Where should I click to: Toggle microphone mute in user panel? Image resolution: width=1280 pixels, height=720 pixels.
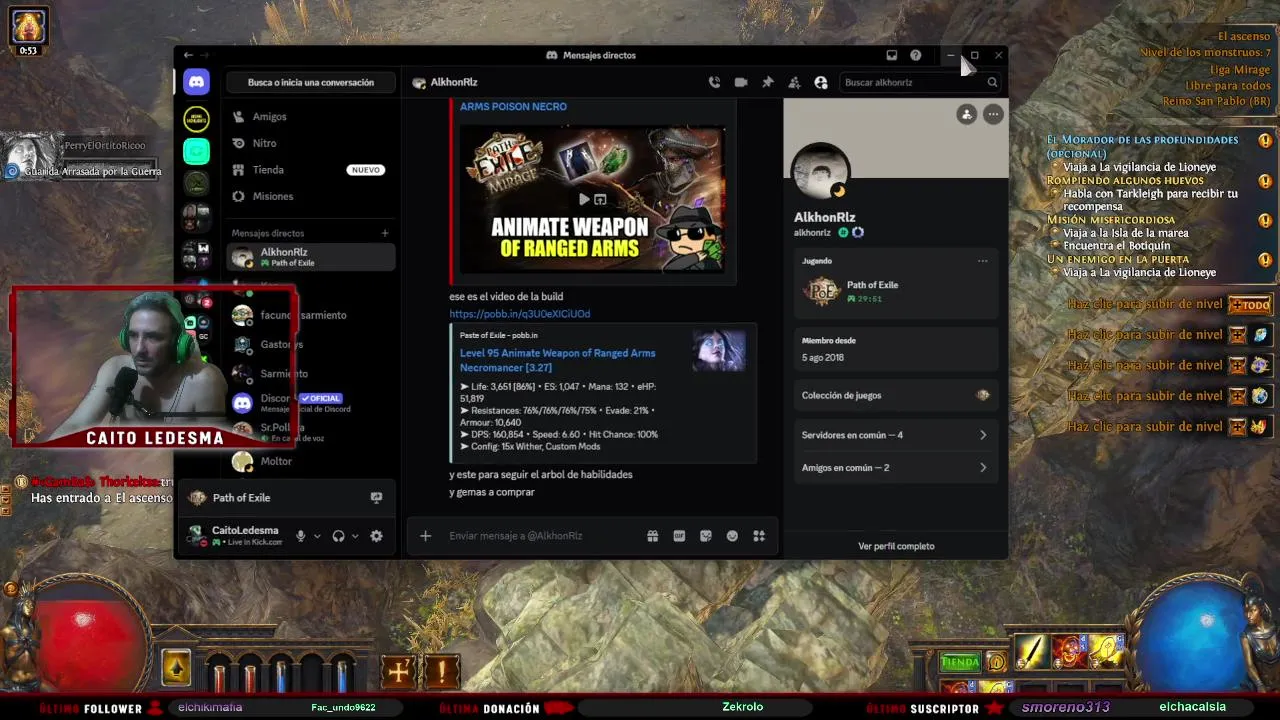tap(300, 536)
